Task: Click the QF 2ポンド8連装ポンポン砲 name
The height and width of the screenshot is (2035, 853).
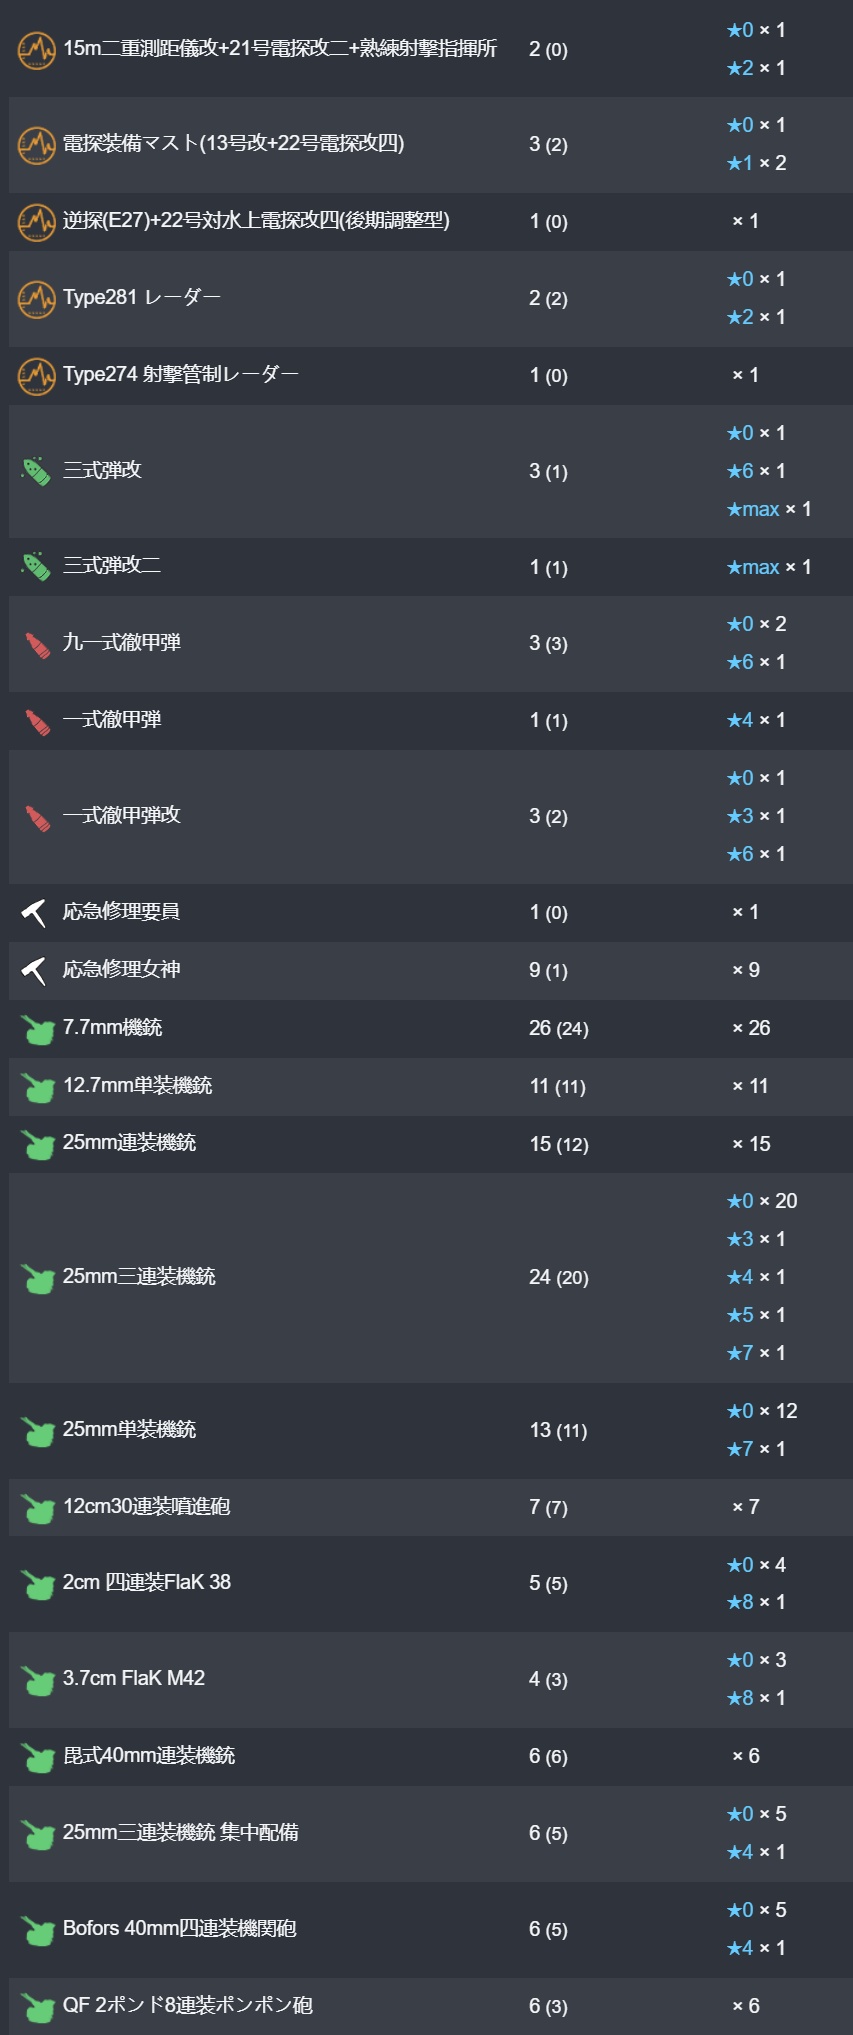Action: click(x=188, y=2005)
